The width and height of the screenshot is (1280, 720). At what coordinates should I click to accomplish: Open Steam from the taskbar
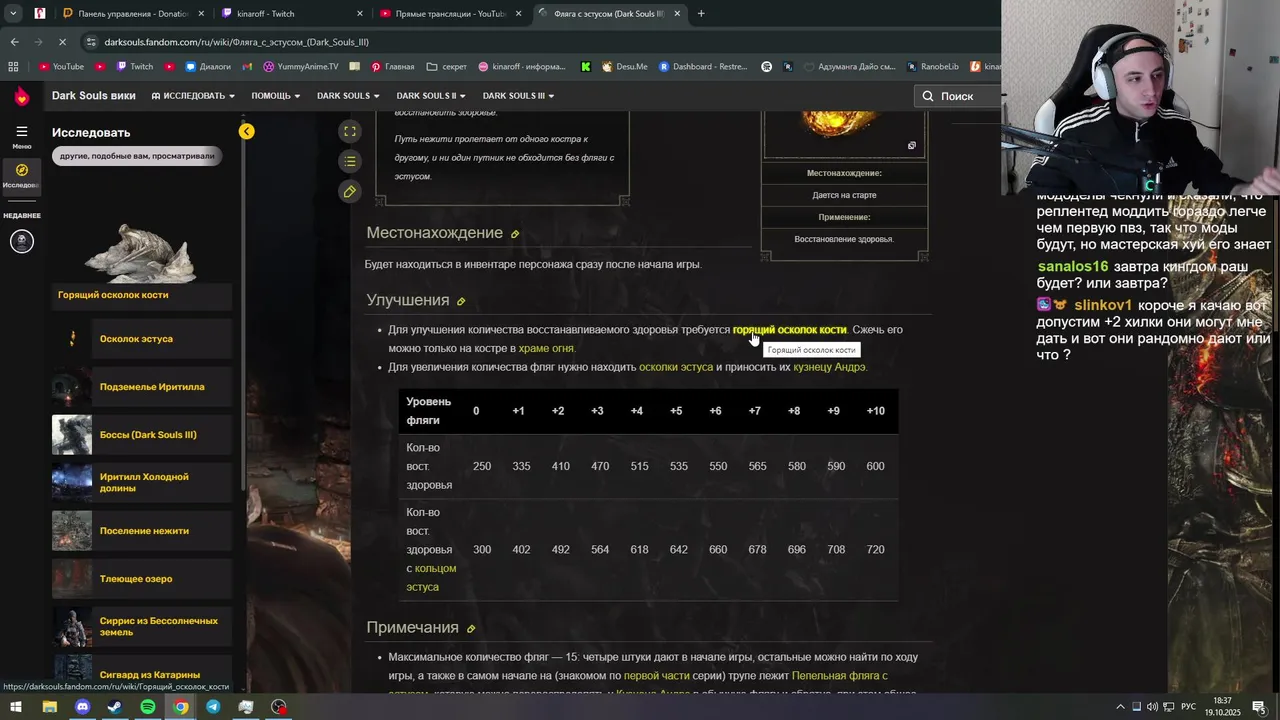[x=115, y=707]
